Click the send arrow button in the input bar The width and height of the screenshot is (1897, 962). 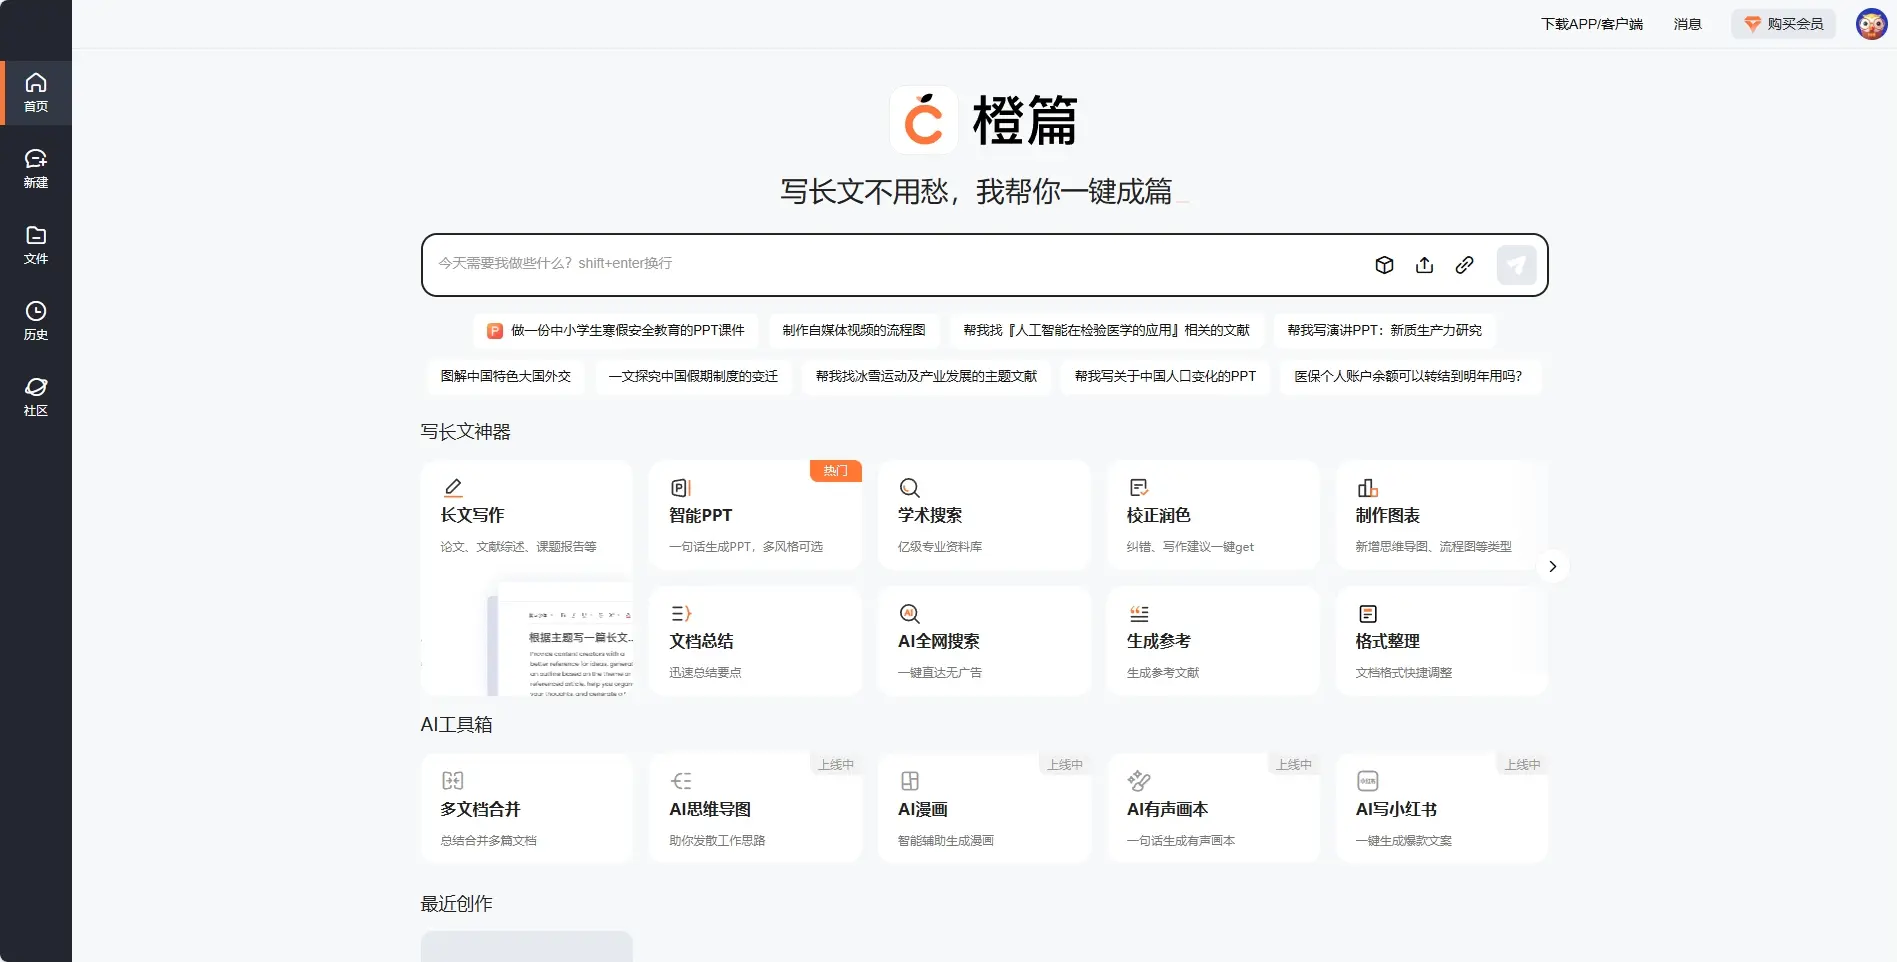coord(1516,264)
